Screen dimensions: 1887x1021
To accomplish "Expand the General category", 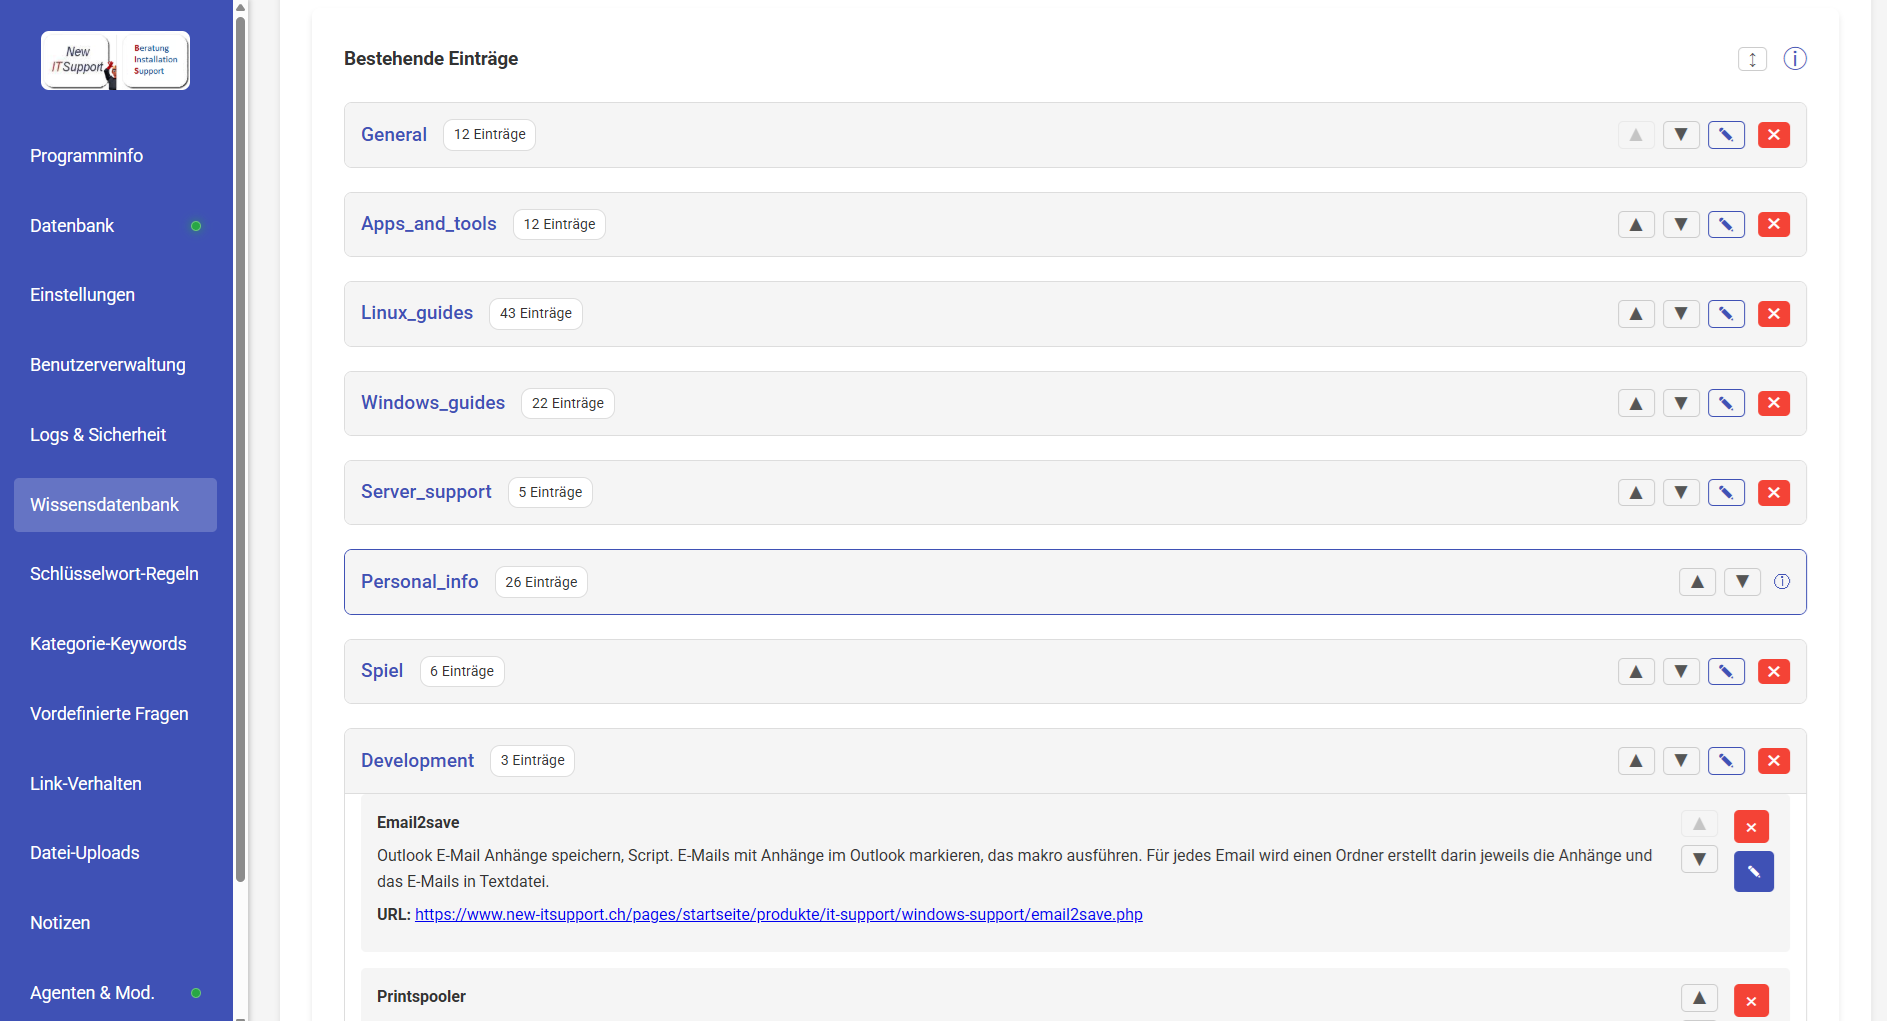I will pos(393,135).
